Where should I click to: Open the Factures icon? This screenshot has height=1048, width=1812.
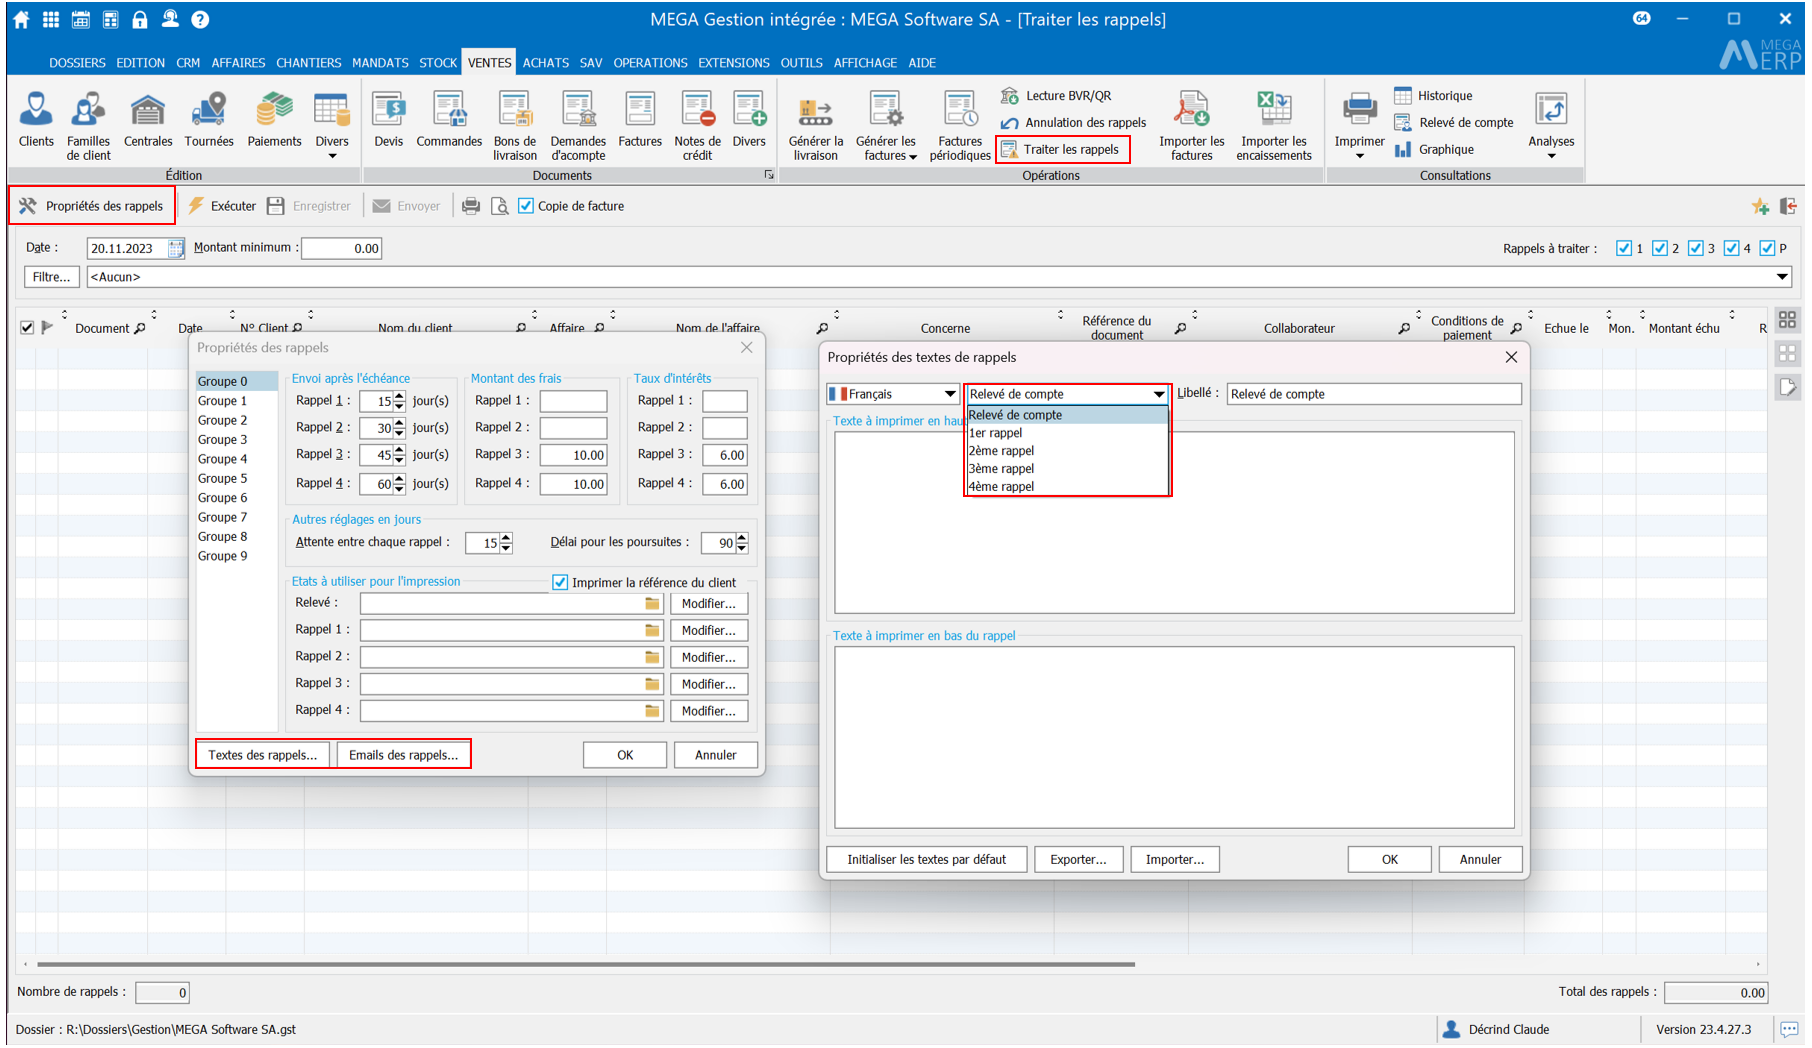click(x=640, y=120)
